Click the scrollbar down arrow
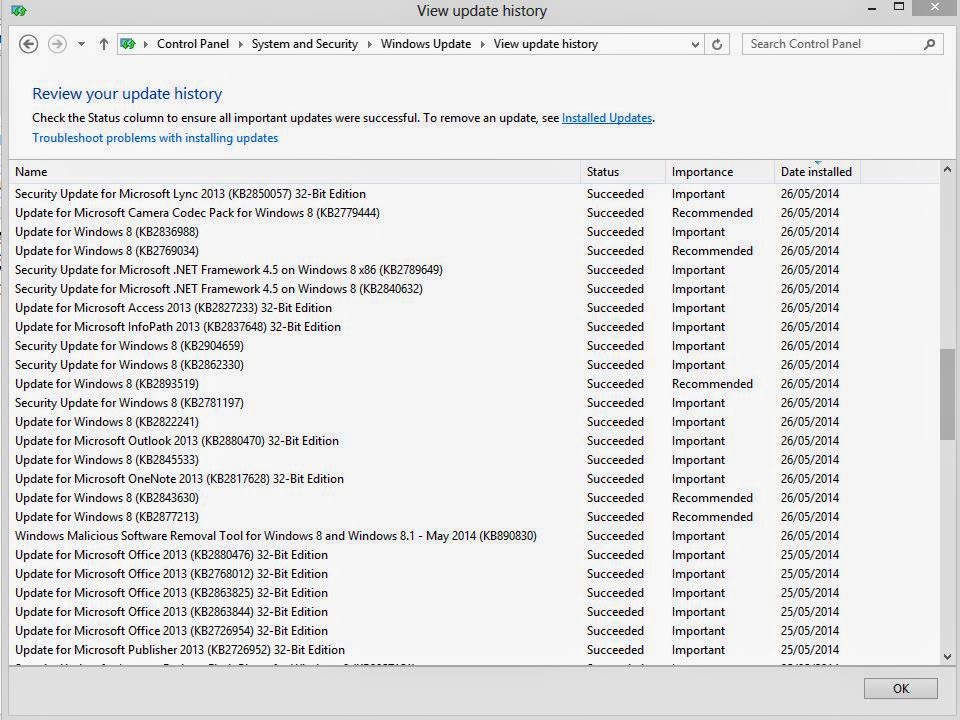960x720 pixels. pos(947,657)
